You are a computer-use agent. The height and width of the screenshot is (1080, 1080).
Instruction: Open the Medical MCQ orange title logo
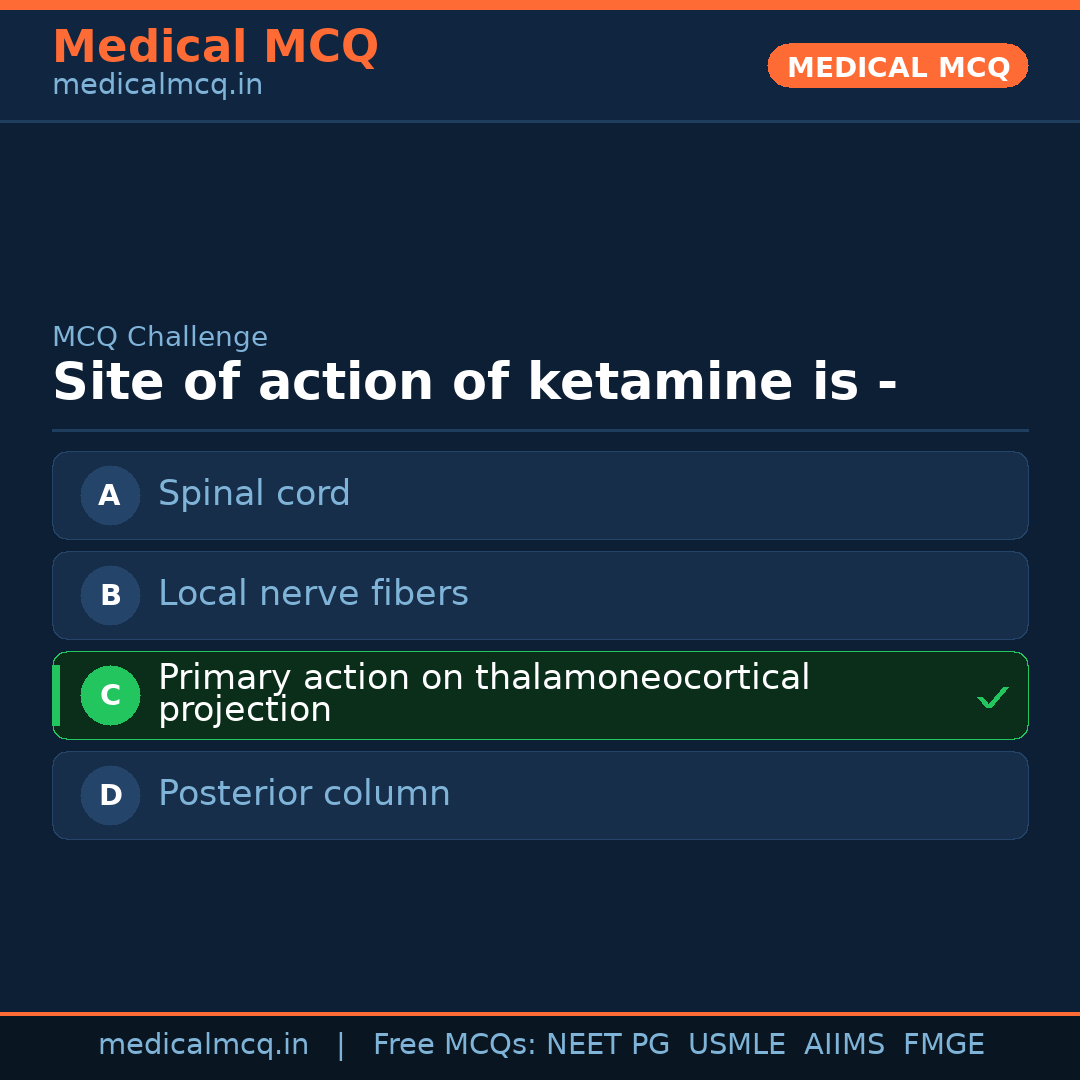[x=215, y=47]
